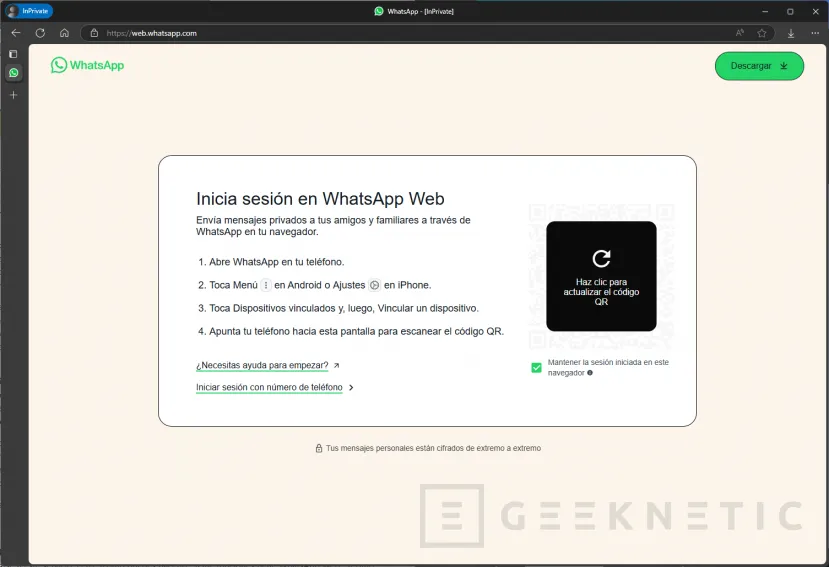The height and width of the screenshot is (567, 829).
Task: Go back with the browser back arrow
Action: [x=16, y=33]
